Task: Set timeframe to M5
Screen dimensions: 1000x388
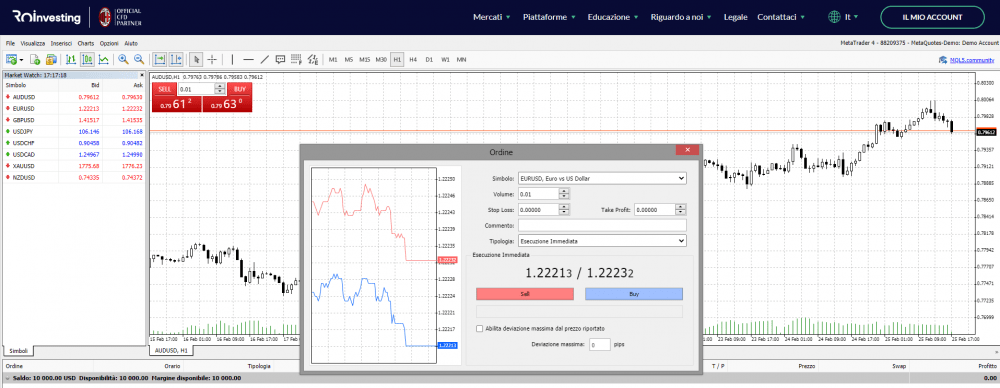Action: pos(349,59)
